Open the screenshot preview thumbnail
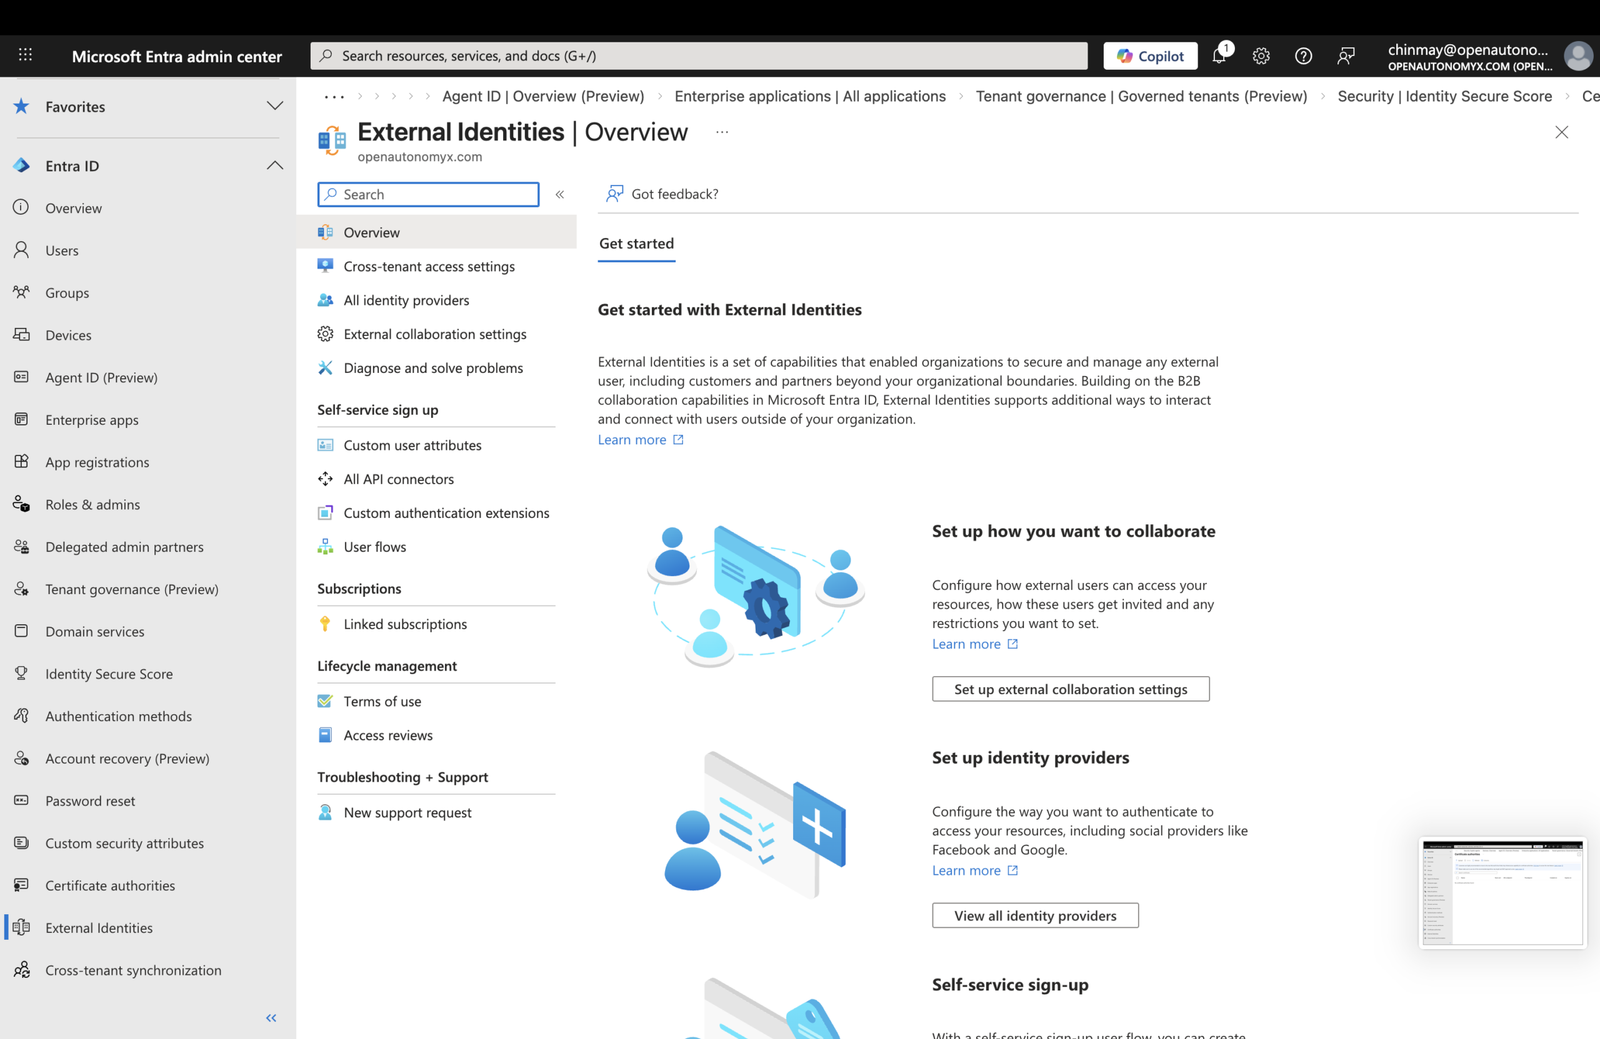 [x=1502, y=892]
